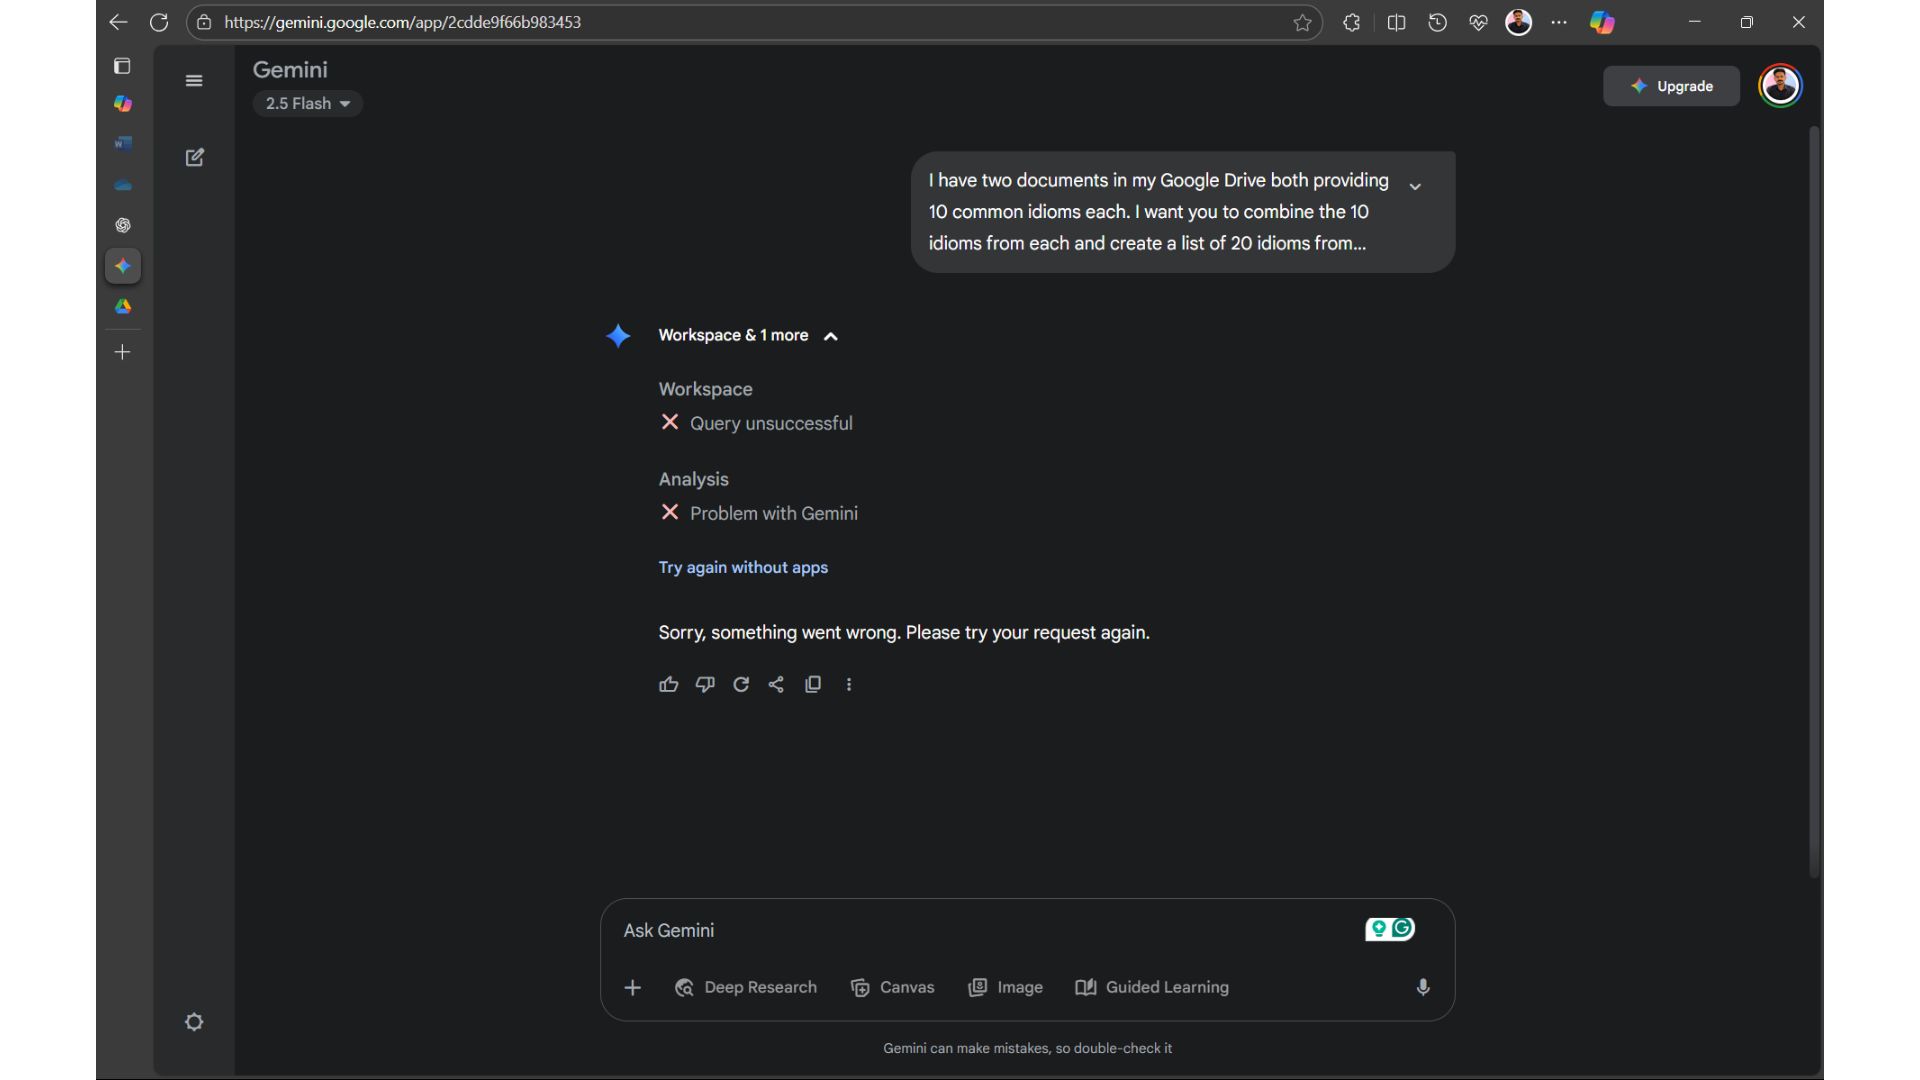Screen dimensions: 1920x1080
Task: Toggle split screen in the browser
Action: [1397, 22]
